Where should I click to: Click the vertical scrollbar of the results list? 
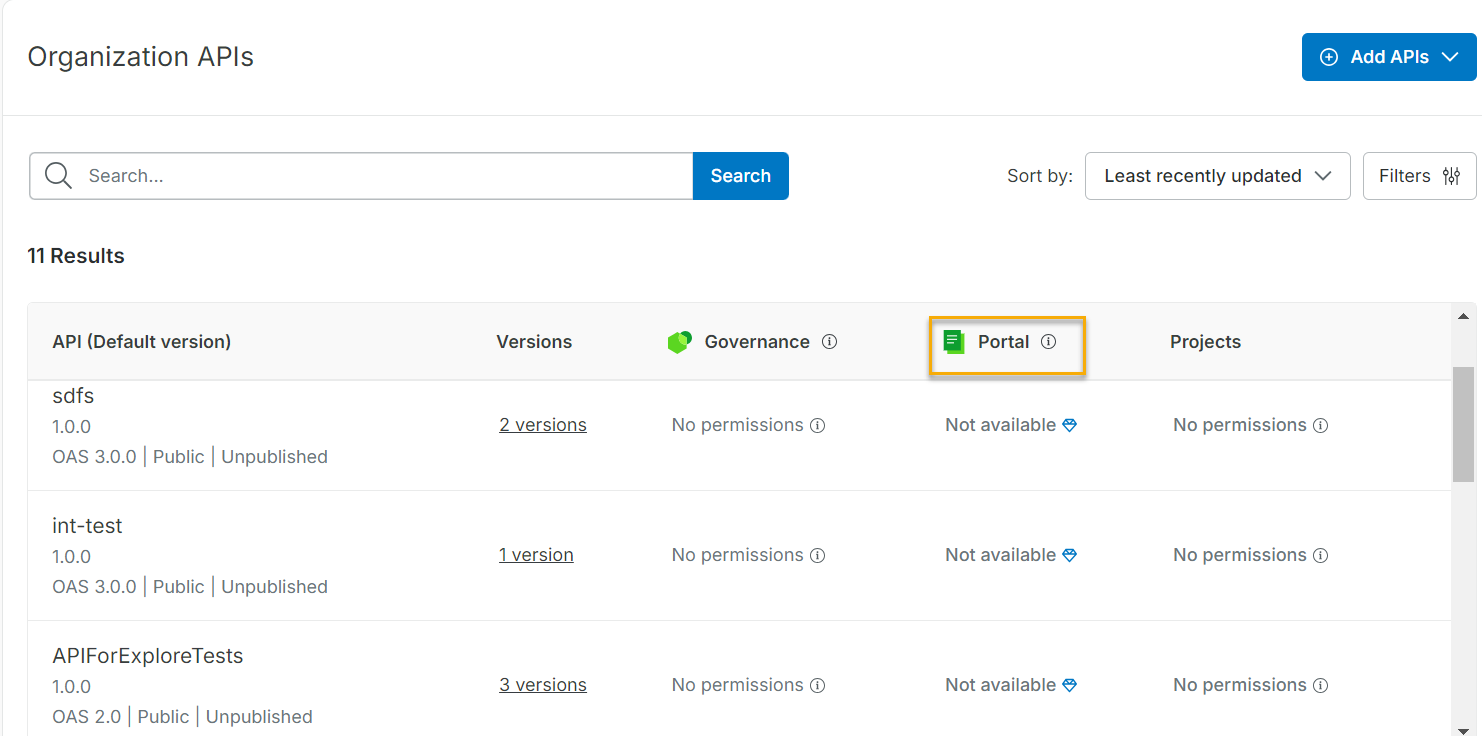click(1464, 420)
